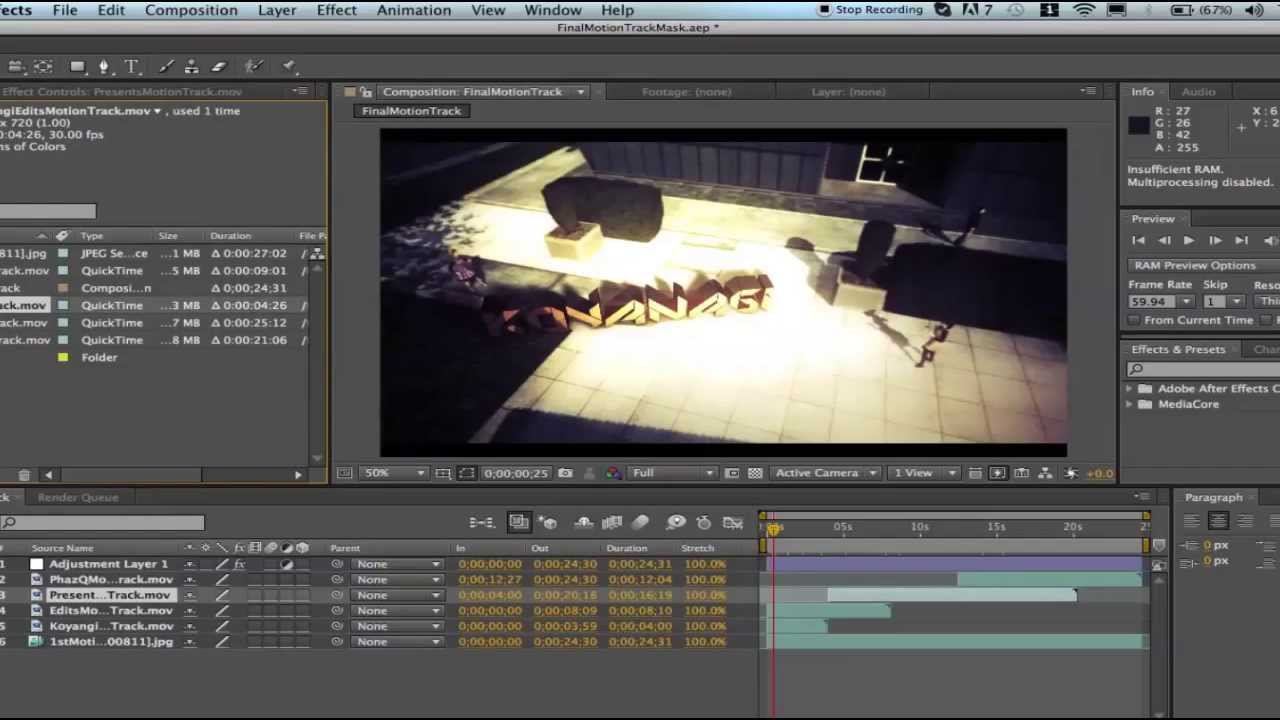Enable the From Current Time checkbox

click(x=1134, y=320)
